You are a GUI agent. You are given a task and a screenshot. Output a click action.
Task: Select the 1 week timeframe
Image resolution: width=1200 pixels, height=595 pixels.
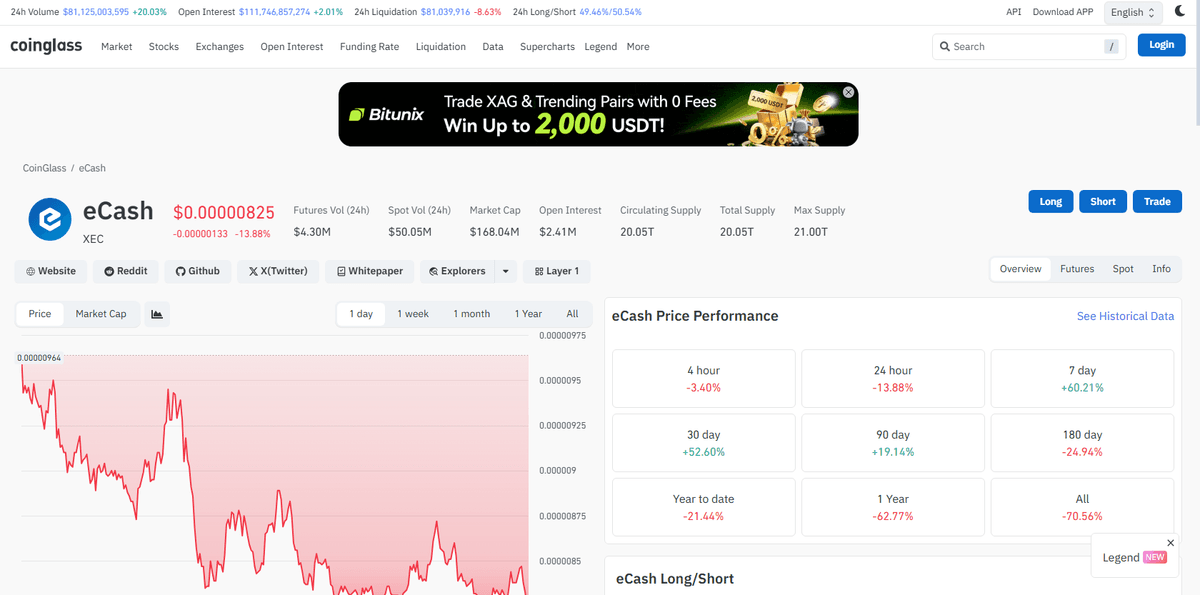pyautogui.click(x=413, y=314)
